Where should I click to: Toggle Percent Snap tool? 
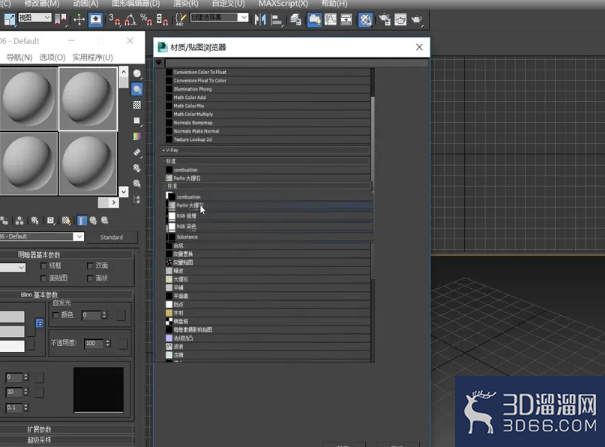146,19
